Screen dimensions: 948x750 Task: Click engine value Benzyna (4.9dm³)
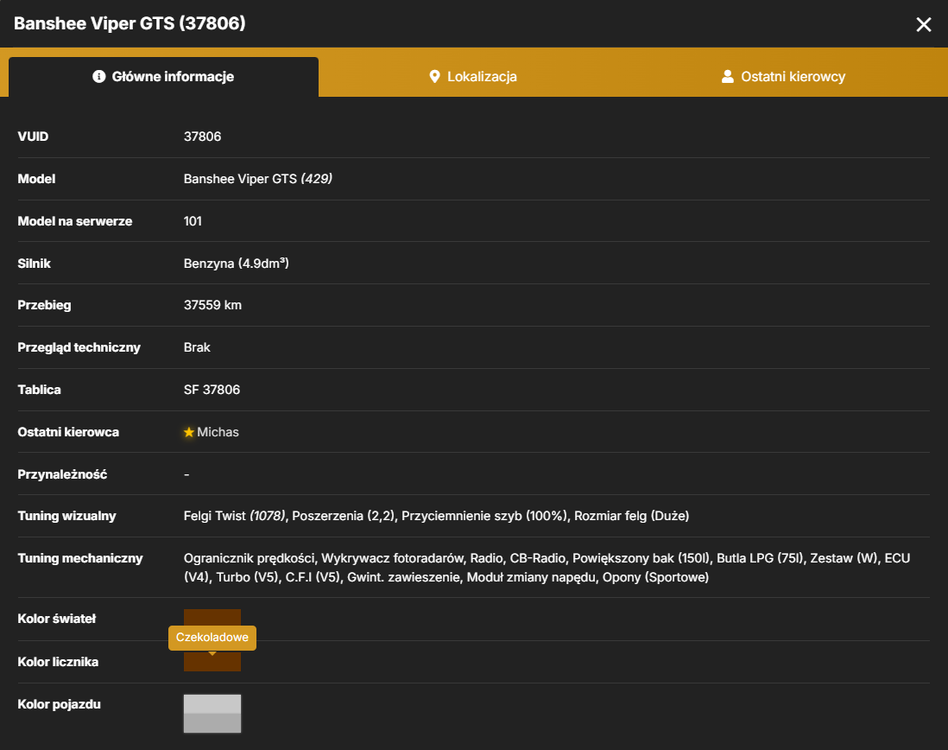[x=236, y=263]
